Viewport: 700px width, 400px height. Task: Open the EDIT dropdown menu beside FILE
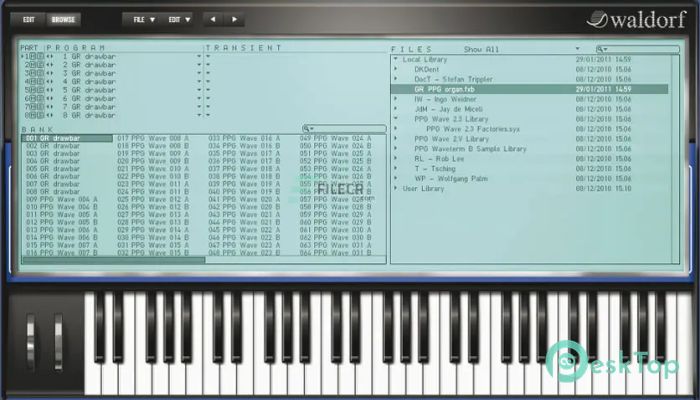[179, 20]
